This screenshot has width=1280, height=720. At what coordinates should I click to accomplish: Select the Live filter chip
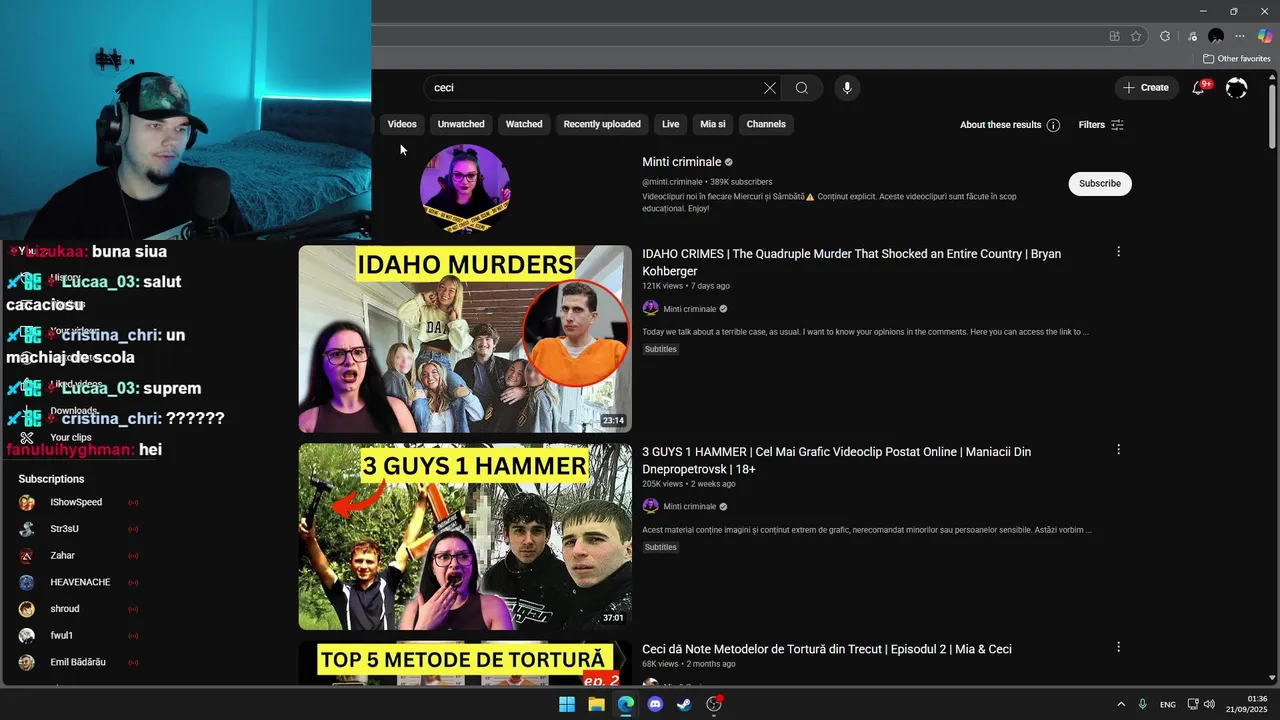(x=670, y=124)
